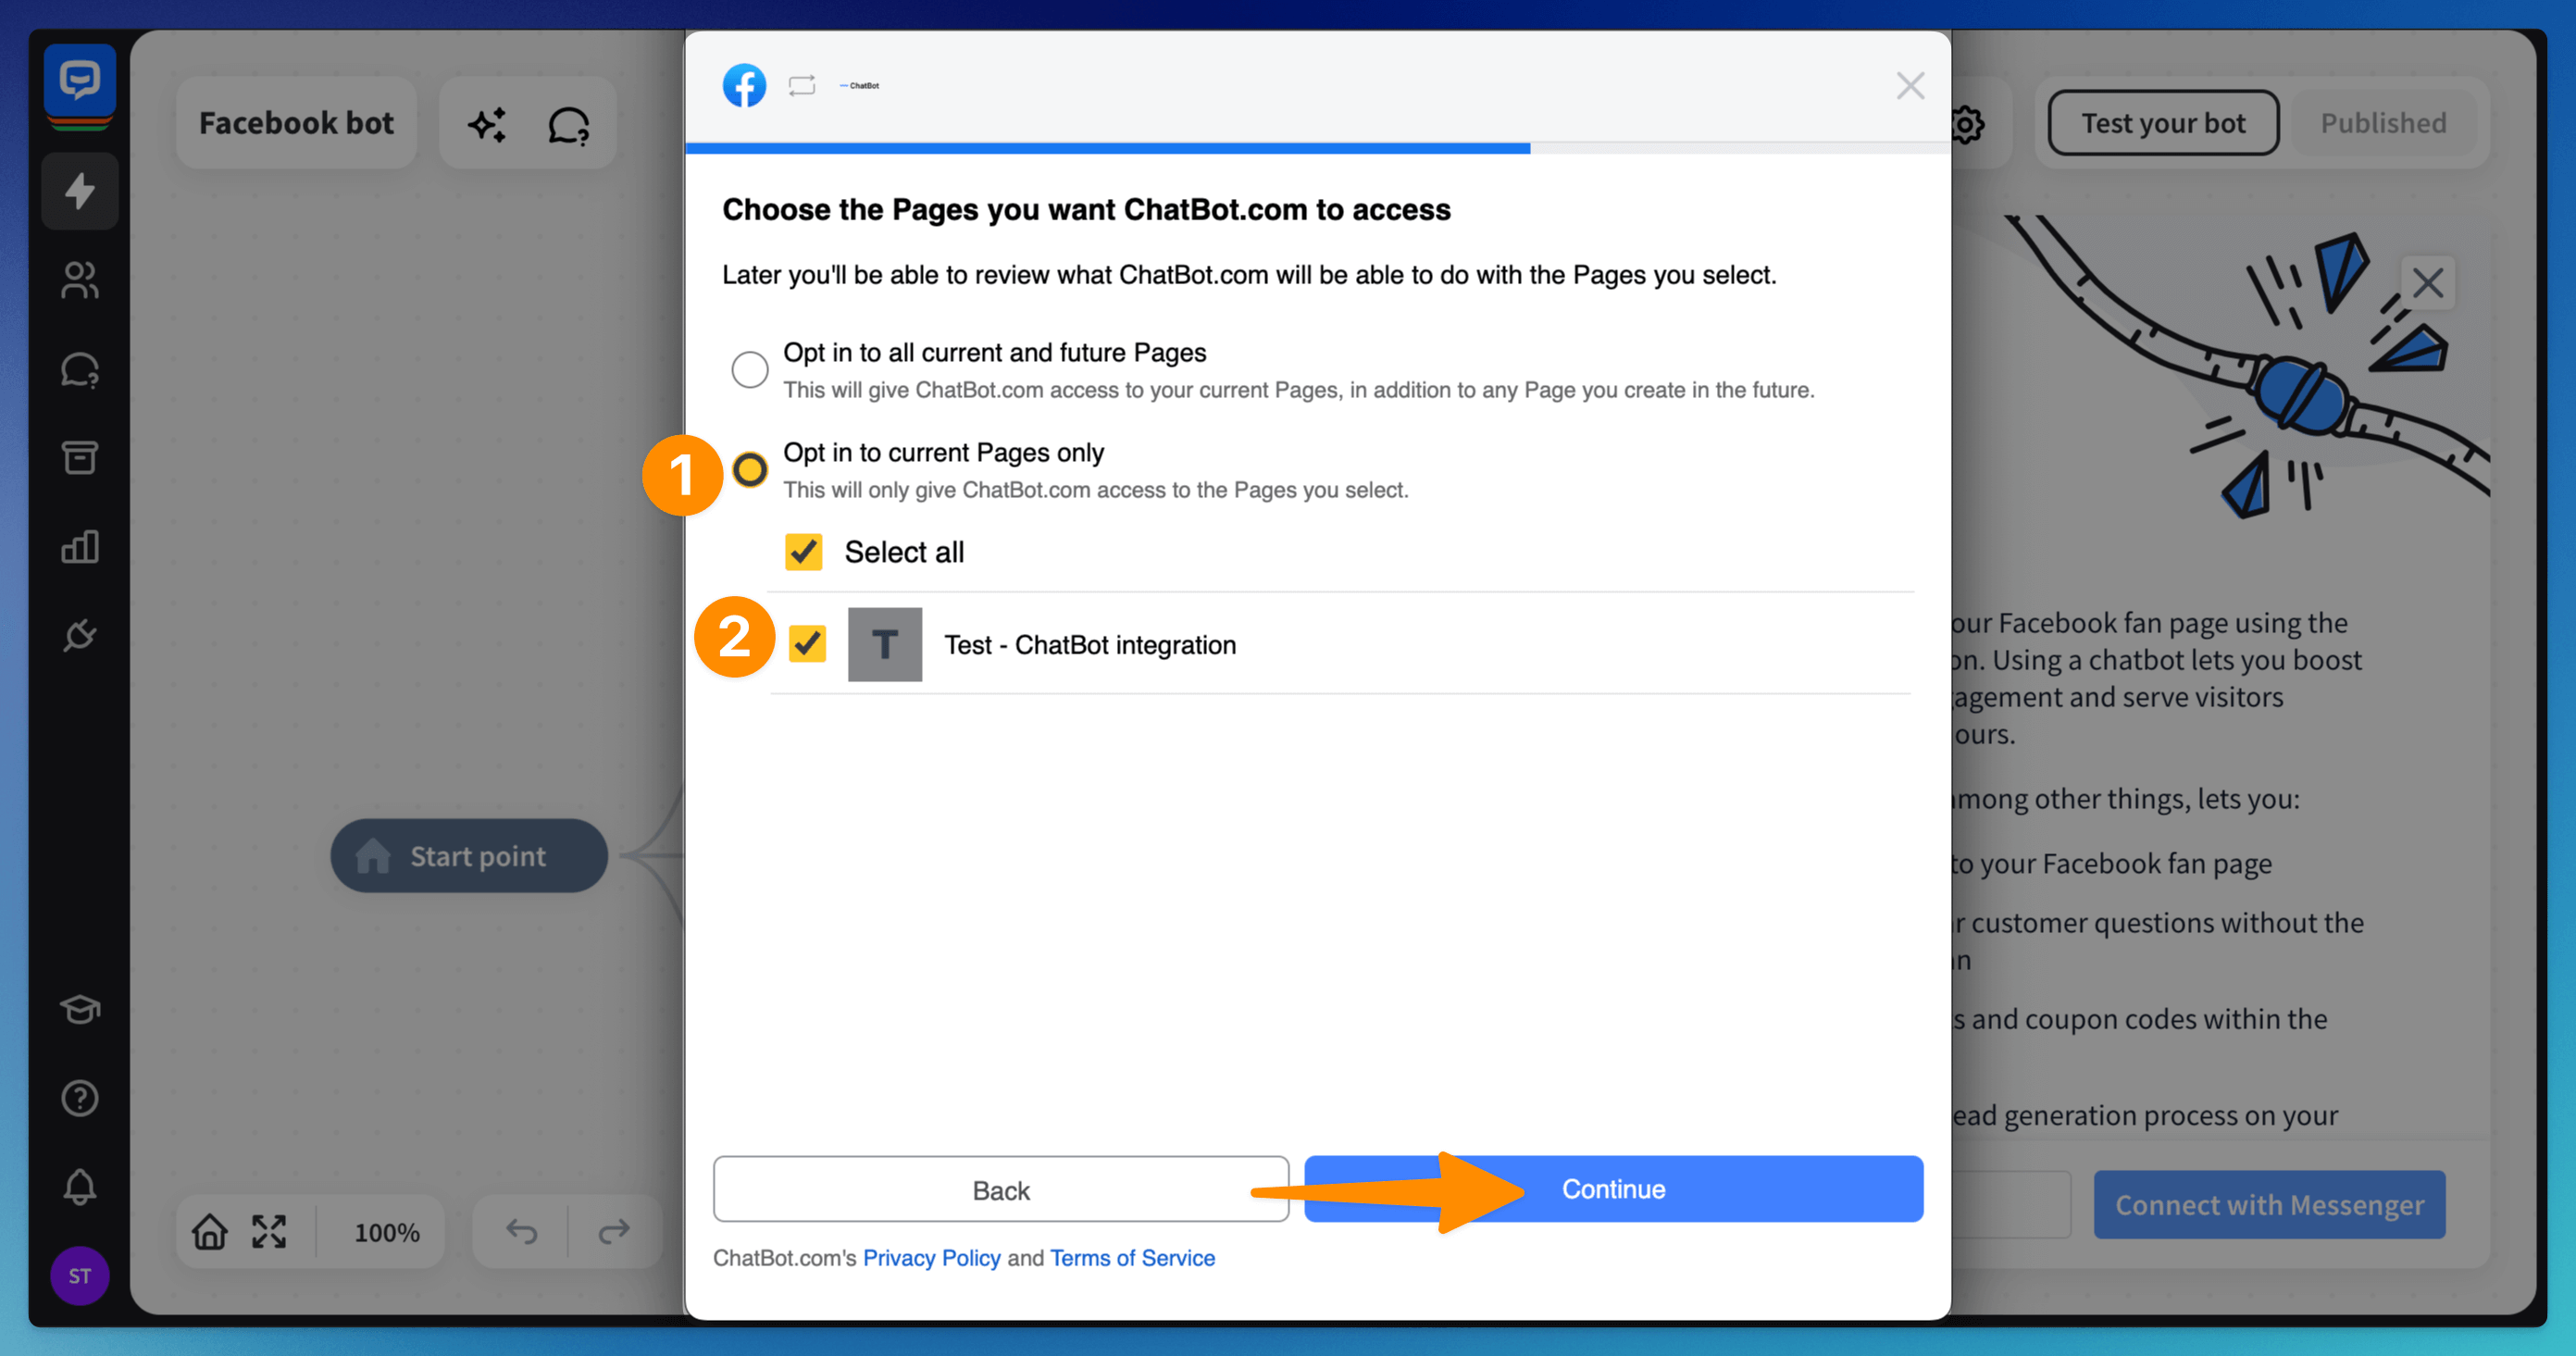This screenshot has height=1356, width=2576.
Task: Click the 'Test - ChatBot integration' page thumbnail
Action: (x=884, y=644)
